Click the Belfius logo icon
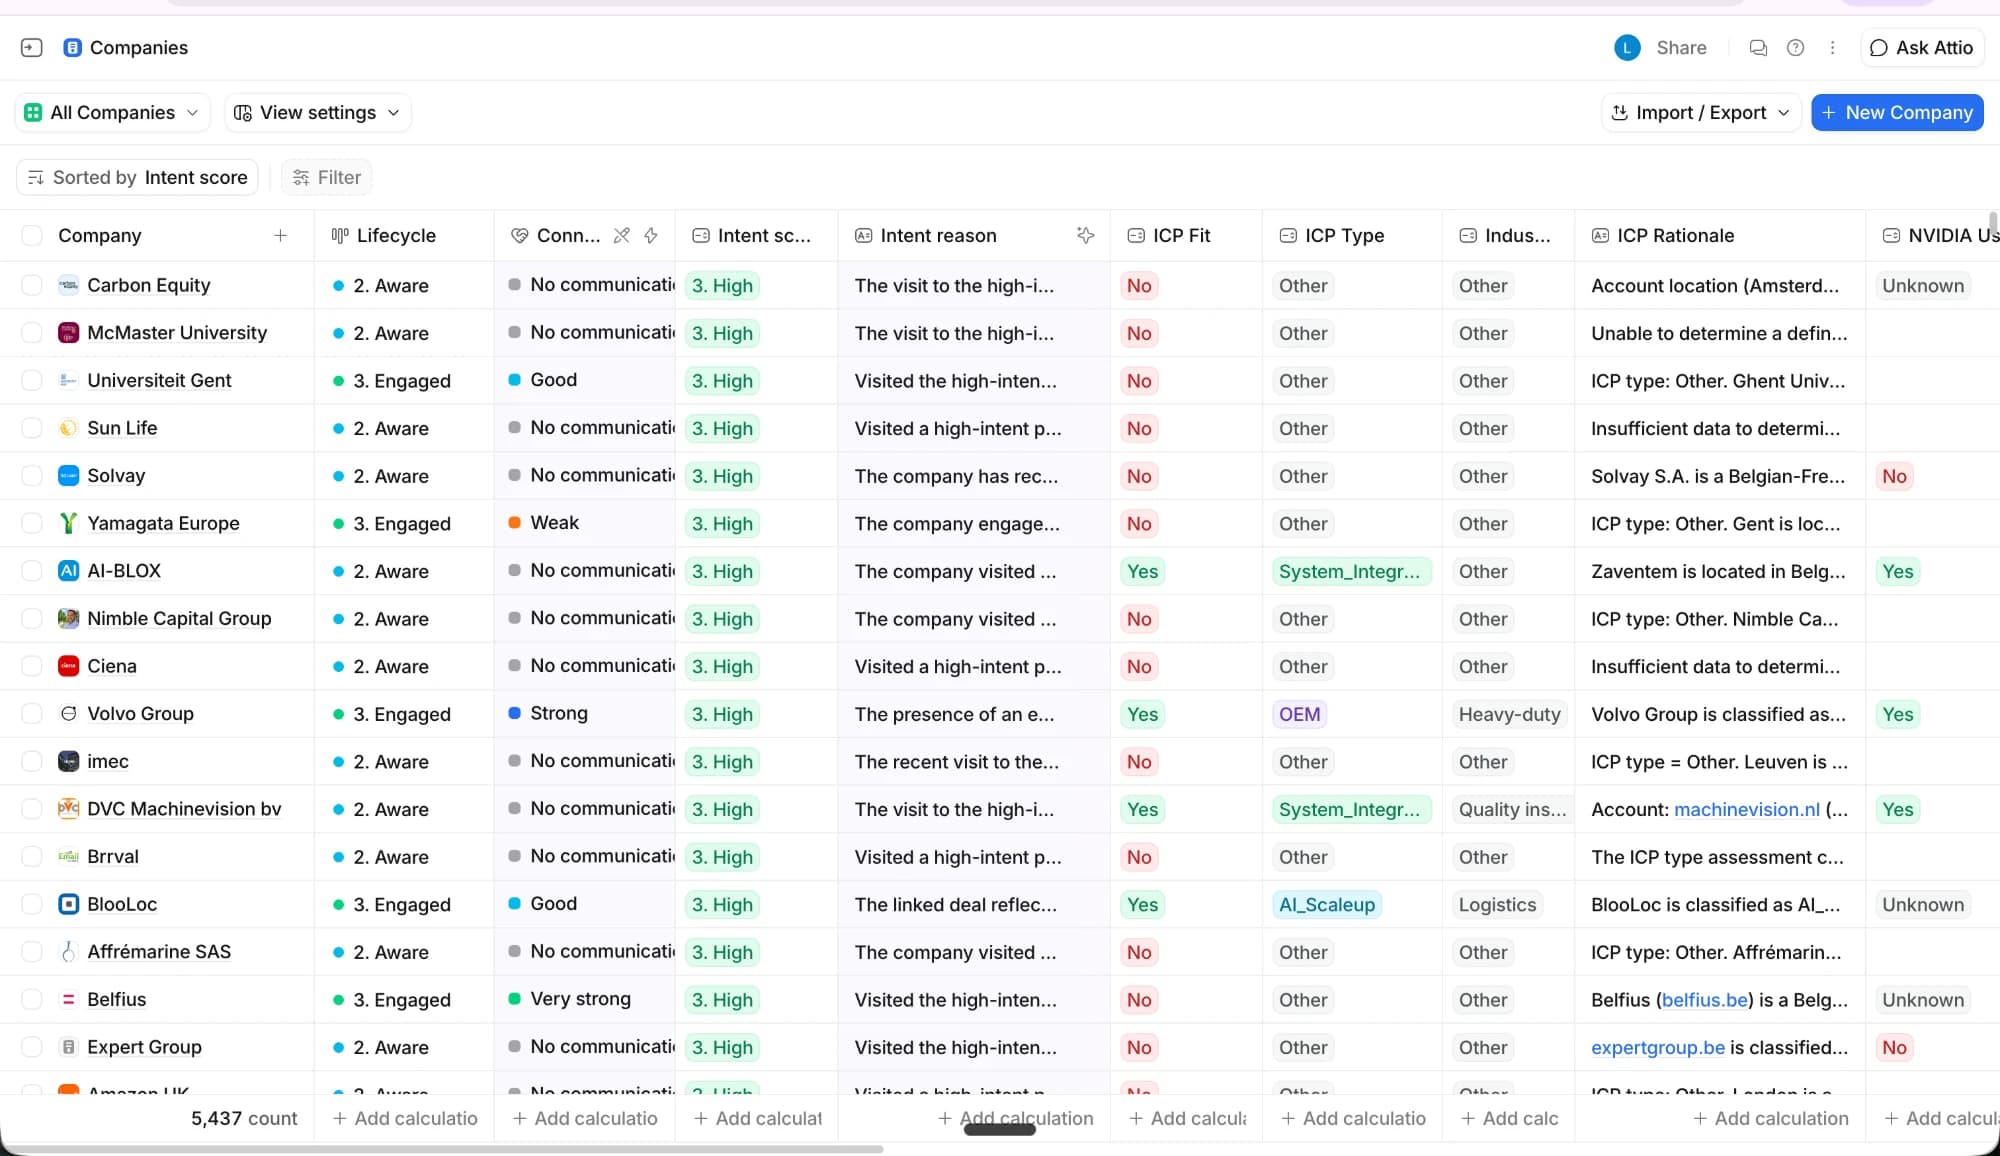 tap(68, 999)
